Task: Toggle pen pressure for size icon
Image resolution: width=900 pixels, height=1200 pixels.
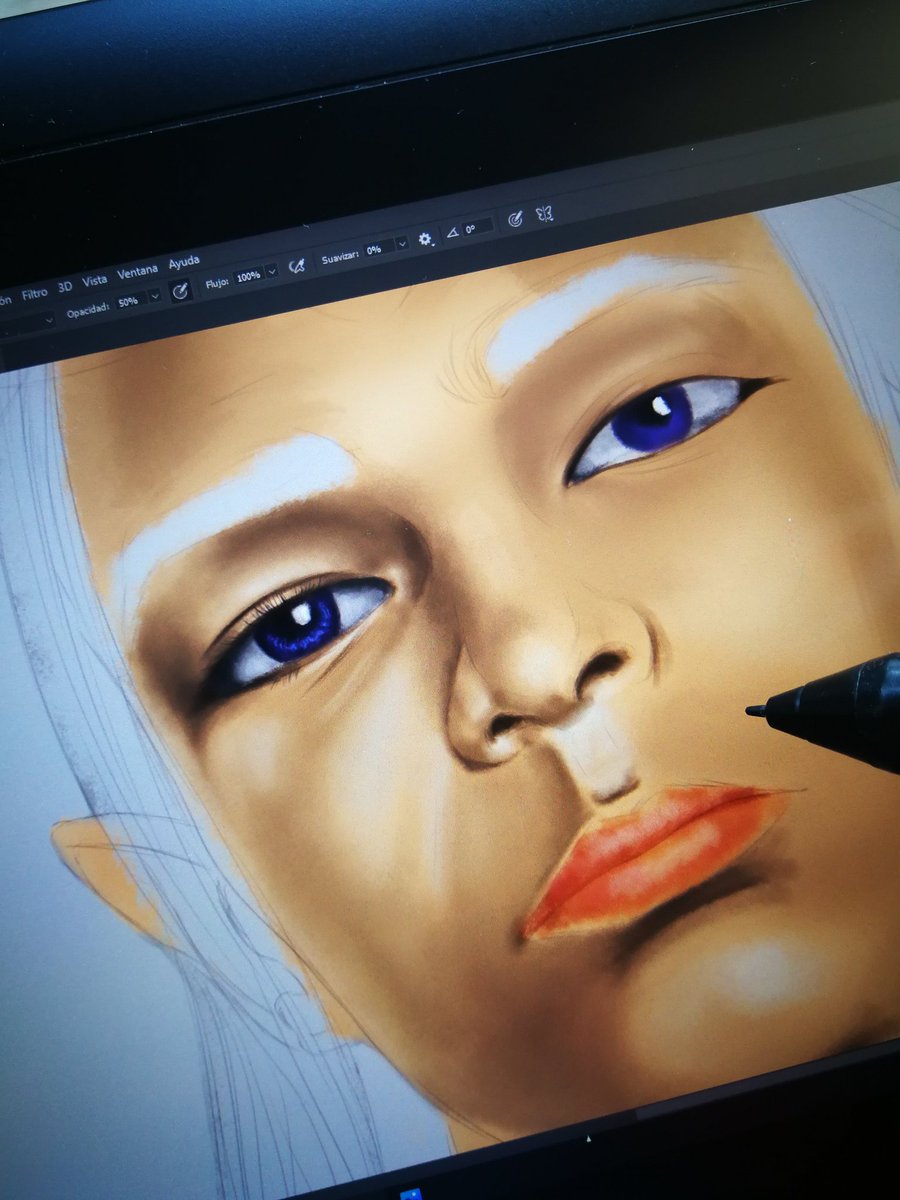Action: 515,219
